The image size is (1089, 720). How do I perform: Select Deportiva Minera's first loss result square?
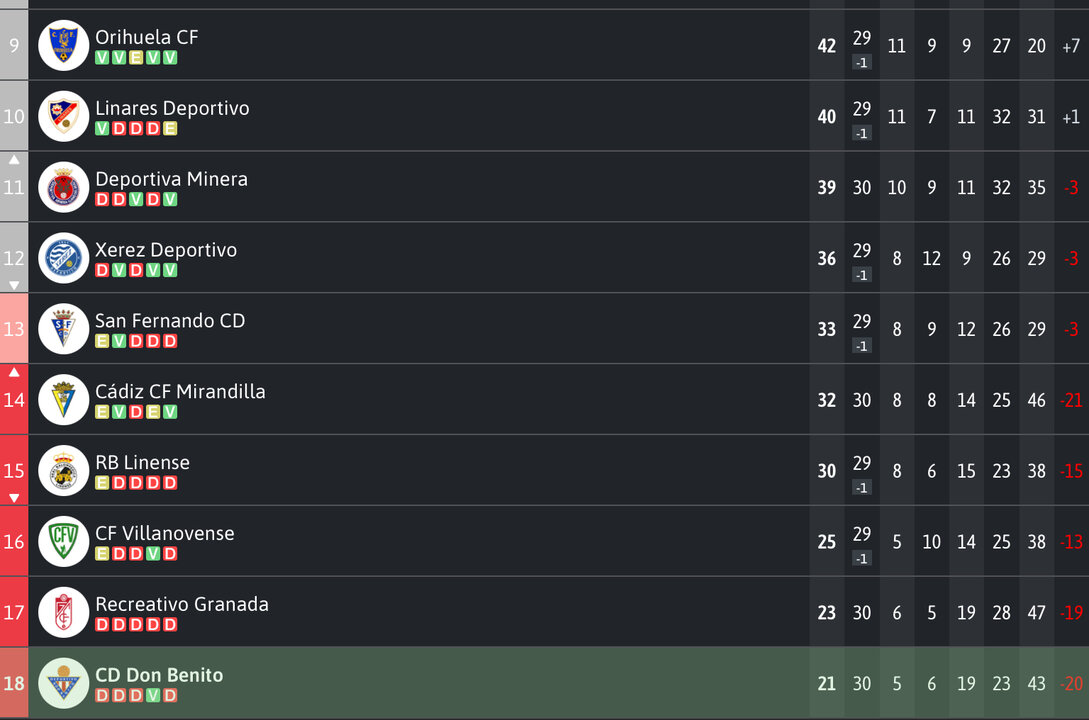(x=102, y=199)
